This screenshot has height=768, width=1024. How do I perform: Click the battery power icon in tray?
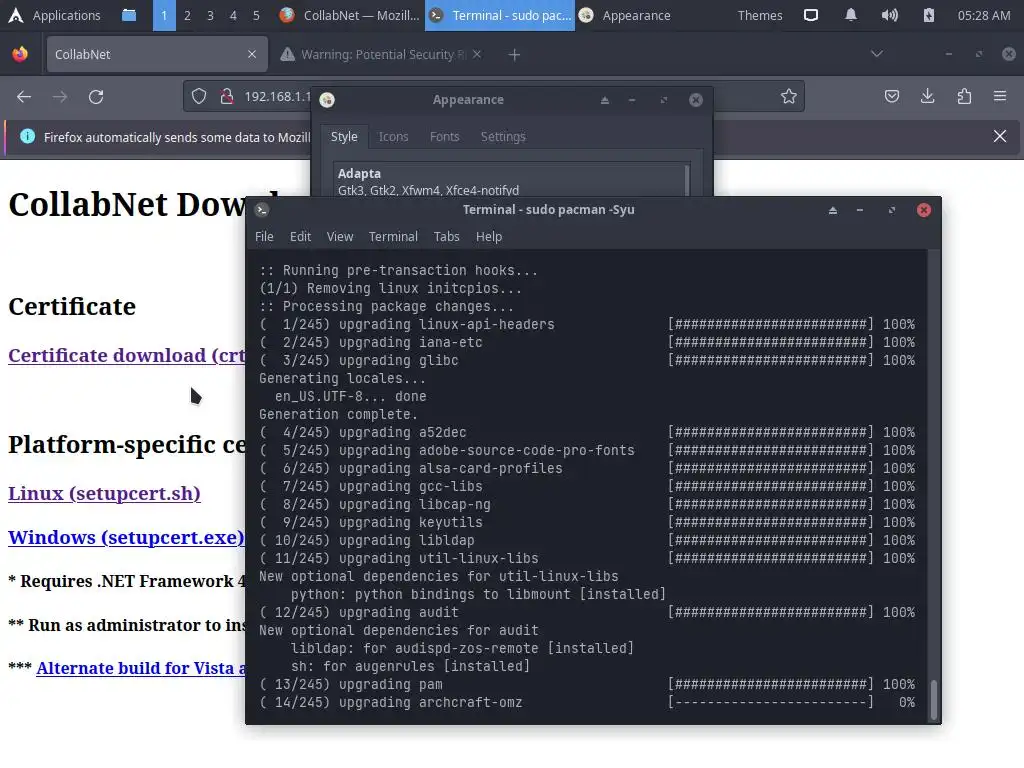[929, 15]
